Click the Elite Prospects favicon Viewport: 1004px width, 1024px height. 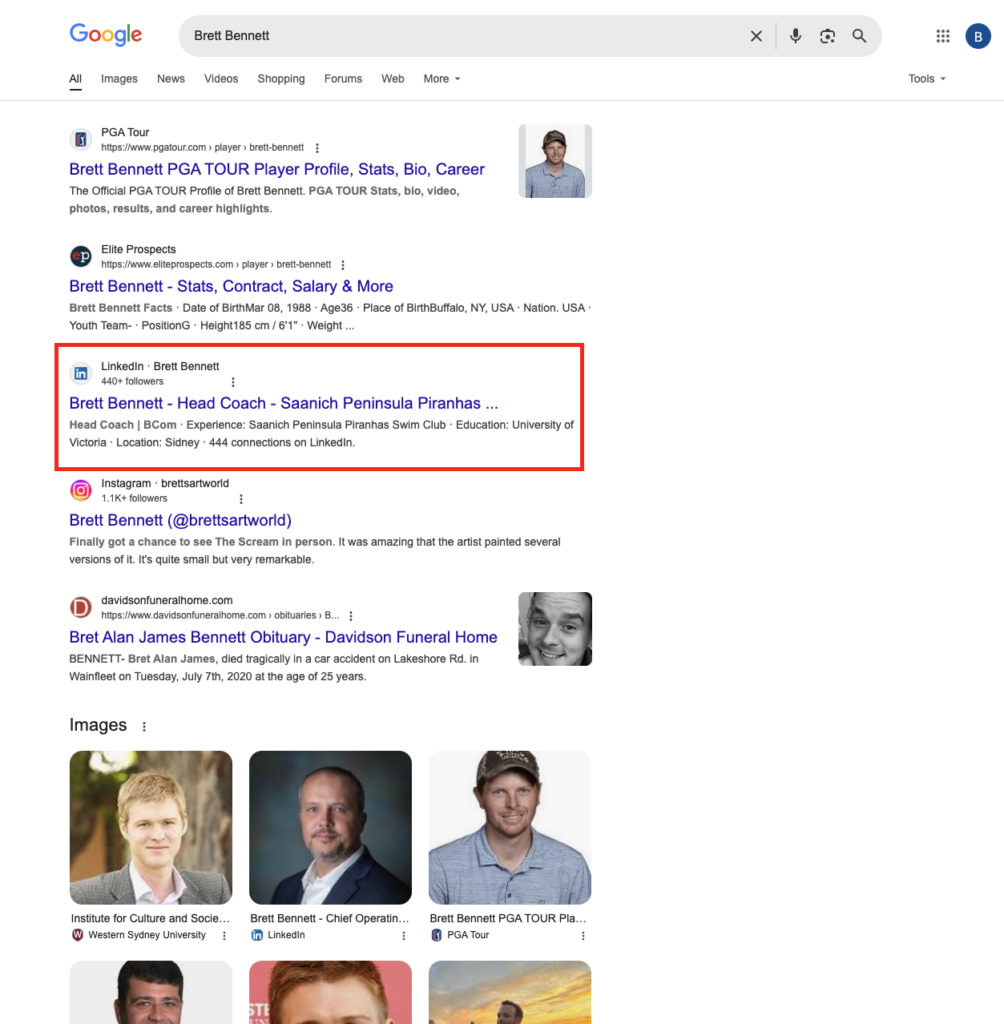(x=81, y=256)
